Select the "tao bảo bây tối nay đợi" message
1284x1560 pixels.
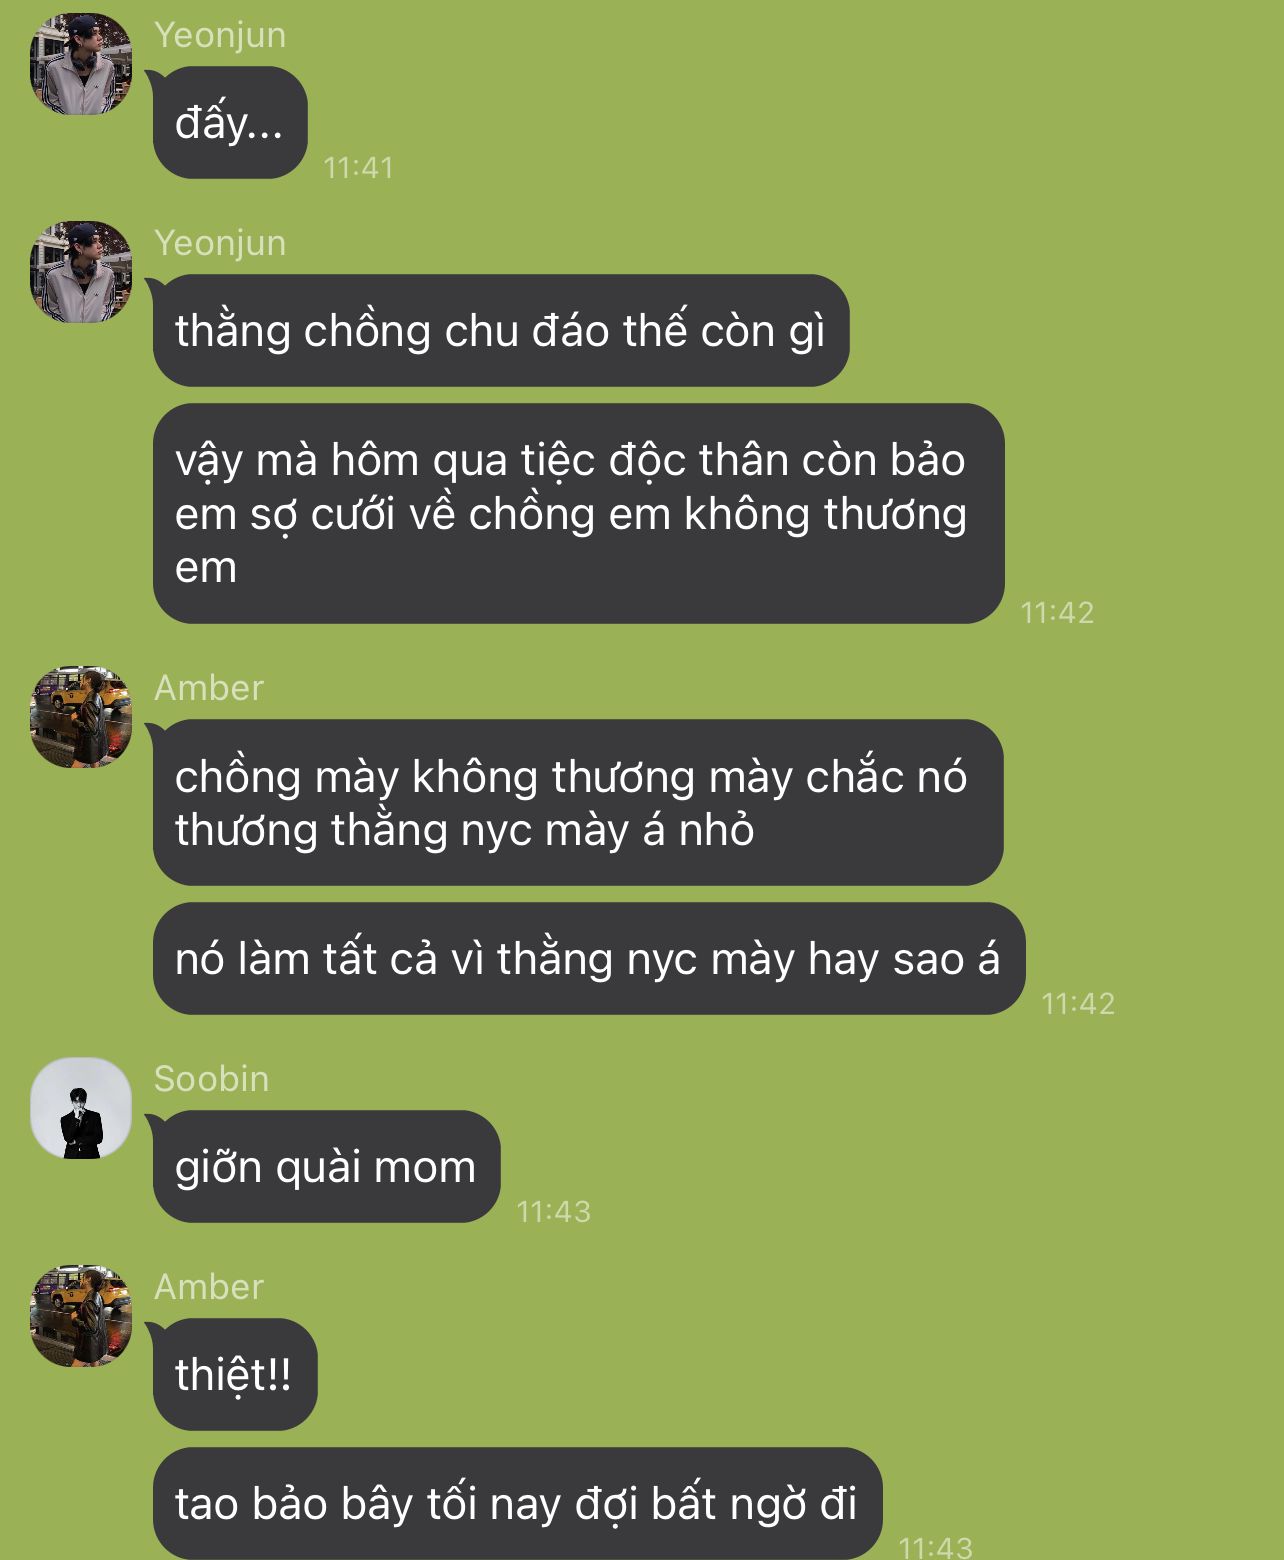[x=517, y=1503]
